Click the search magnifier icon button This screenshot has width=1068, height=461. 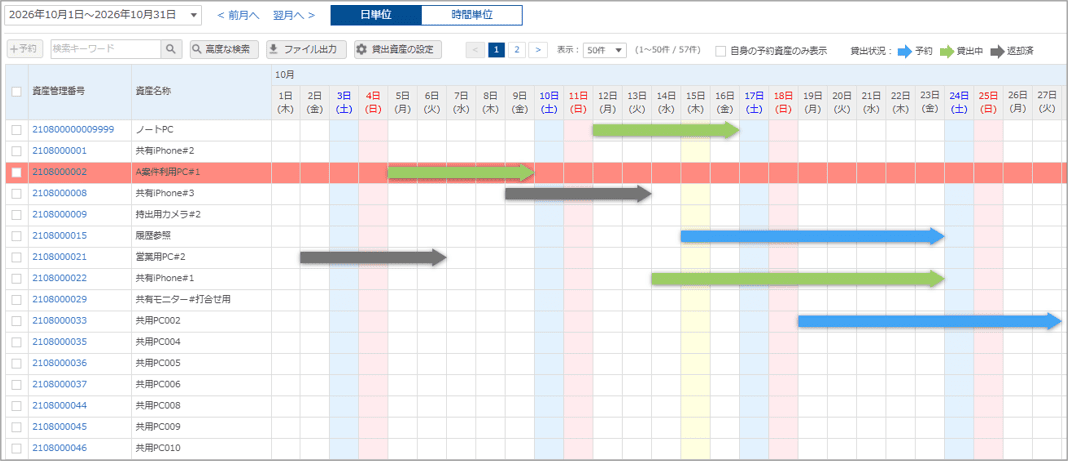171,49
